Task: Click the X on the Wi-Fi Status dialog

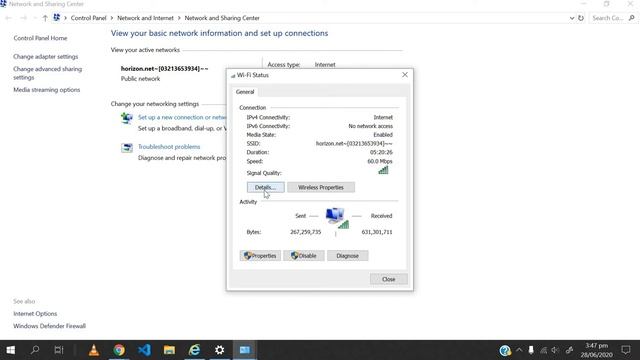Action: 405,75
